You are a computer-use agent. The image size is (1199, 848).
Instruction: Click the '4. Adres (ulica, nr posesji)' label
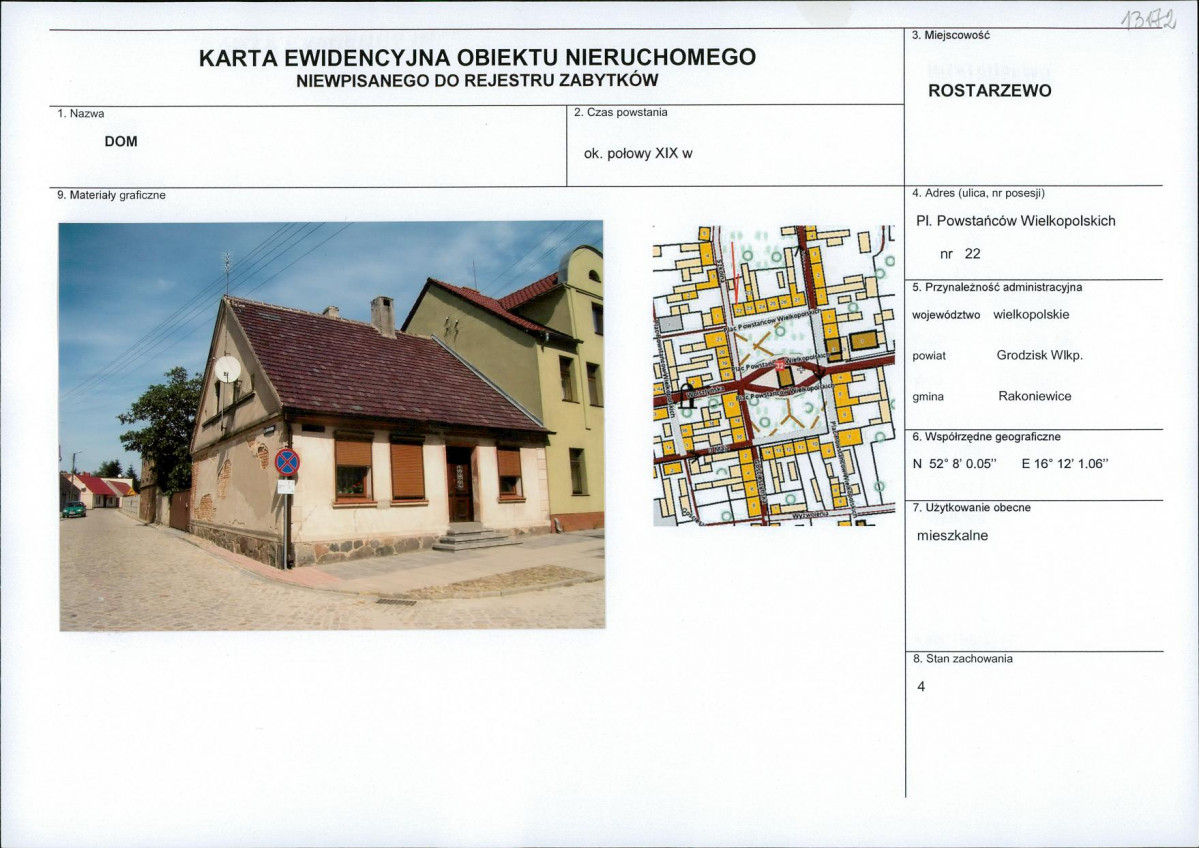pyautogui.click(x=978, y=193)
